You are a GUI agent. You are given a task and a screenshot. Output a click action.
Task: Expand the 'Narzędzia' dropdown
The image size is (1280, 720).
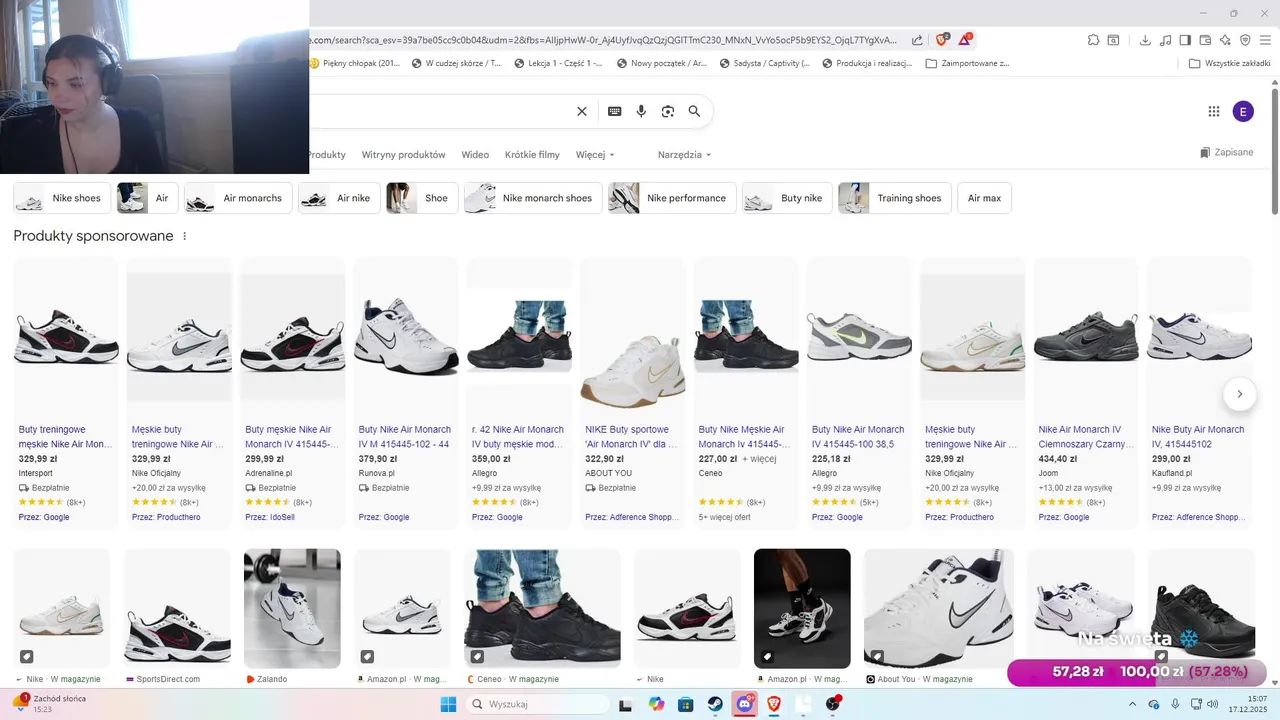tap(685, 155)
